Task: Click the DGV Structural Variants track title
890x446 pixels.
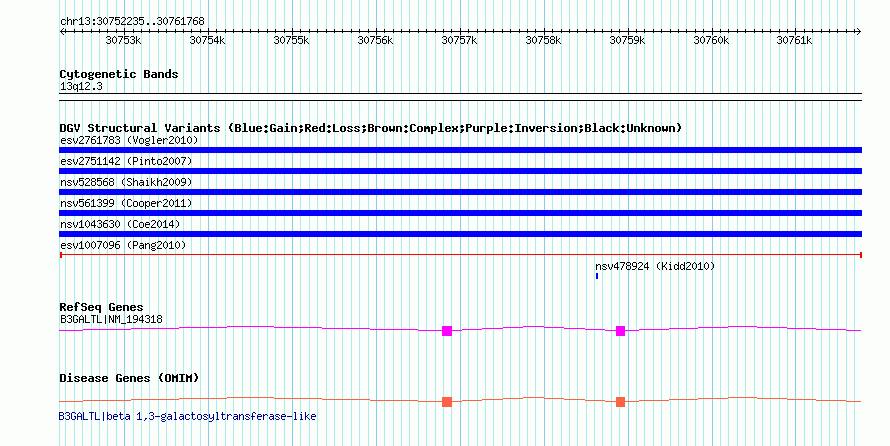Action: [x=371, y=128]
